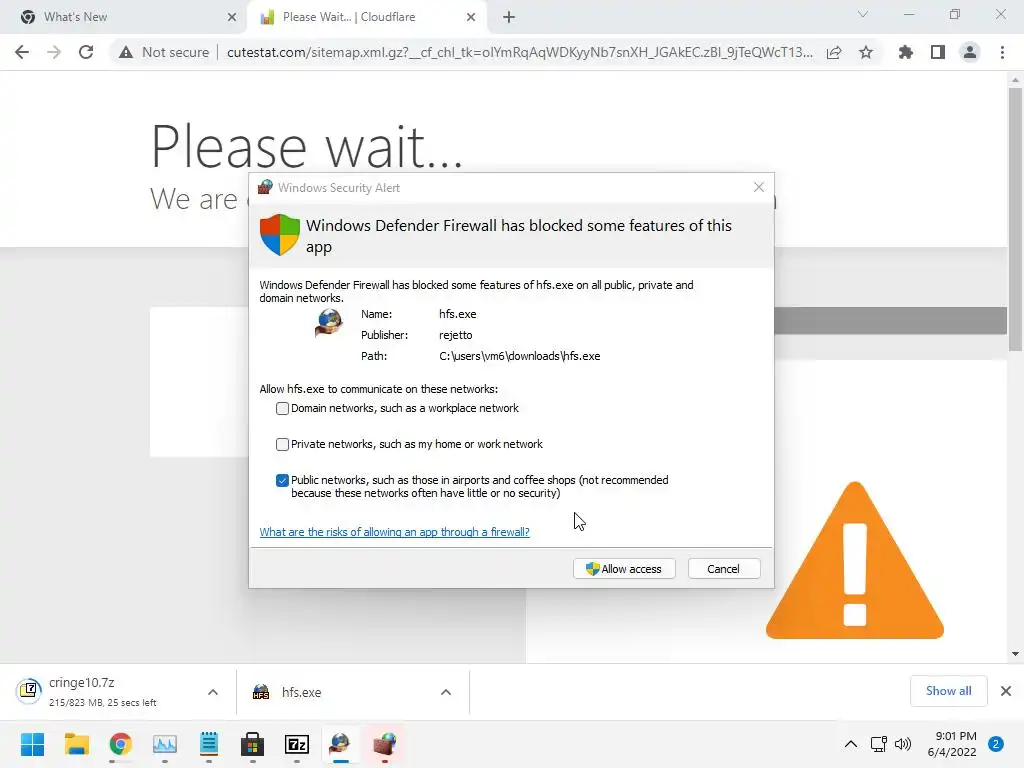
Task: Click the Windows Defender shield icon
Action: point(280,234)
